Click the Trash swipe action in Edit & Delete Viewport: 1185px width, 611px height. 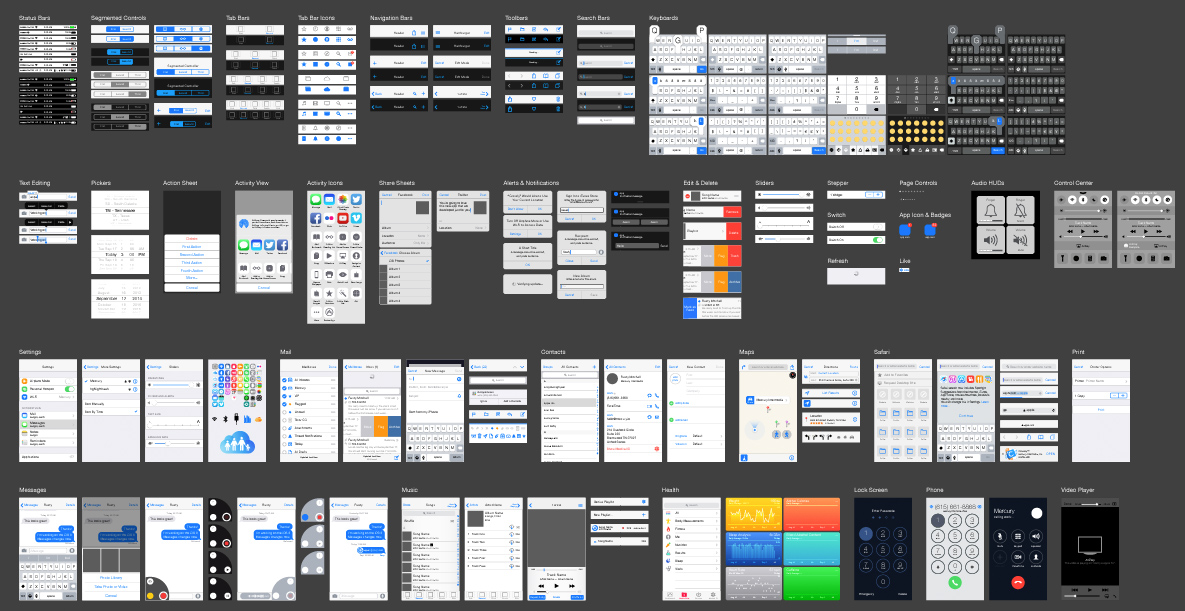pos(735,256)
